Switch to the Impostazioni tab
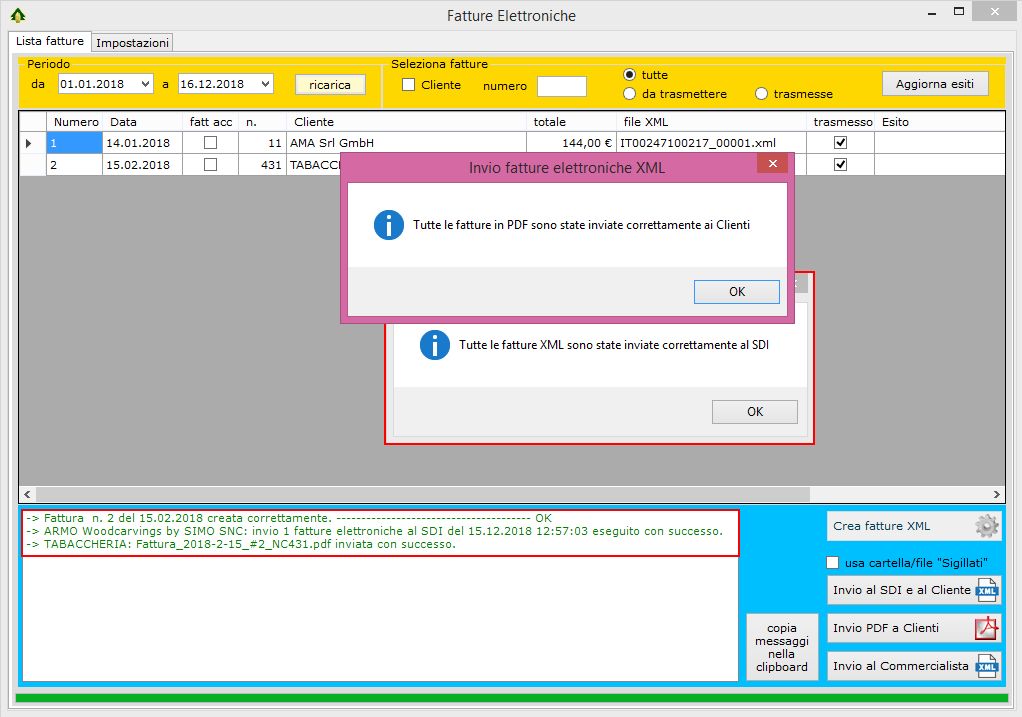The height and width of the screenshot is (717, 1022). coord(132,43)
